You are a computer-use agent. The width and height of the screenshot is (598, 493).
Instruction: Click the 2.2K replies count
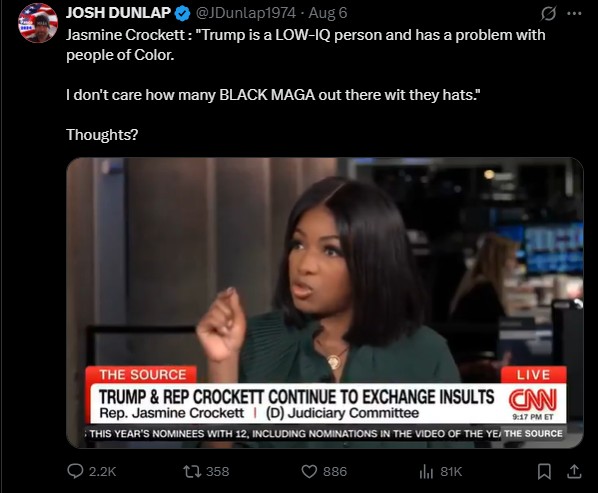102,472
